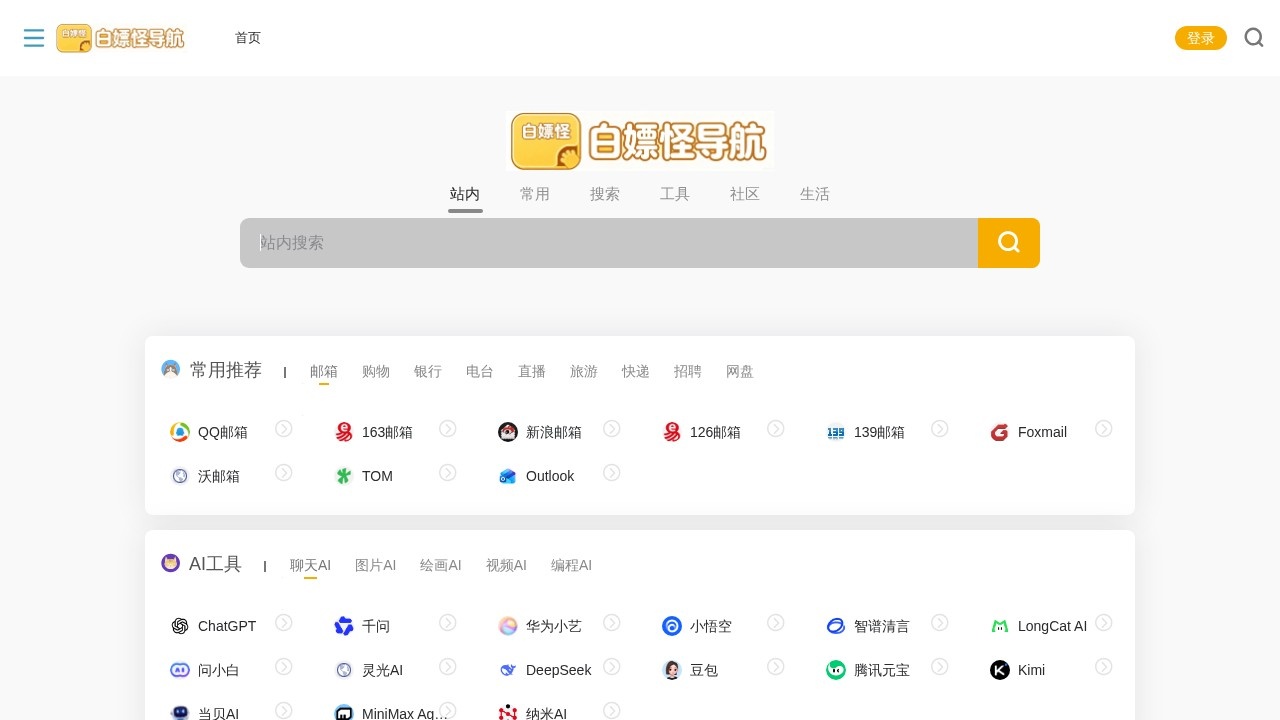
Task: Switch to the 视频AI tab
Action: 506,565
